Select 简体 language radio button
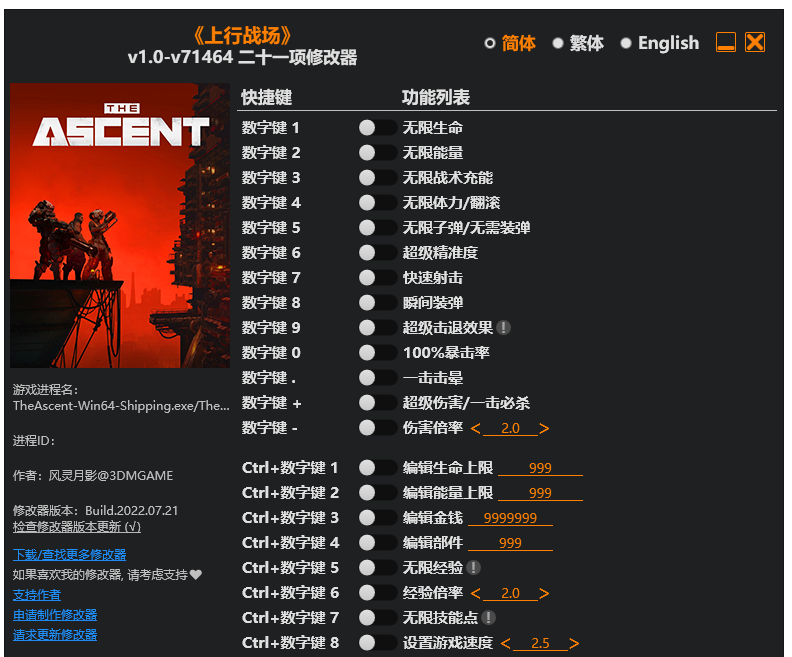792x657 pixels. pyautogui.click(x=489, y=43)
